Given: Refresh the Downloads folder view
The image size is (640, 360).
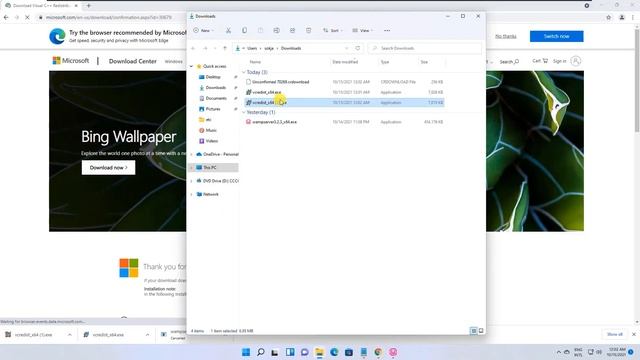Looking at the screenshot, I should tap(358, 48).
